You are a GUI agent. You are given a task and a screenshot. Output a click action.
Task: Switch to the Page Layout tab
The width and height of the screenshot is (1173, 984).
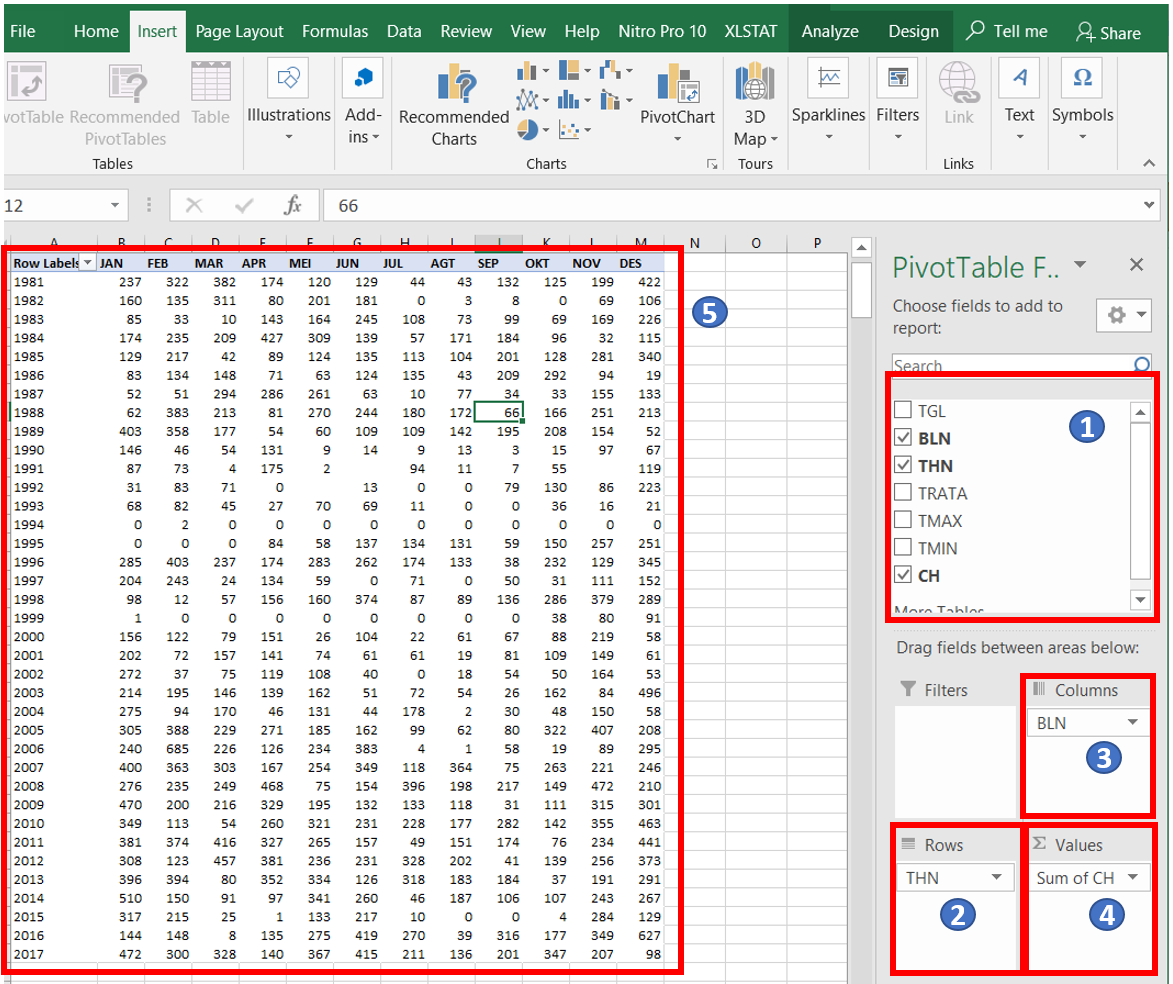[x=239, y=31]
